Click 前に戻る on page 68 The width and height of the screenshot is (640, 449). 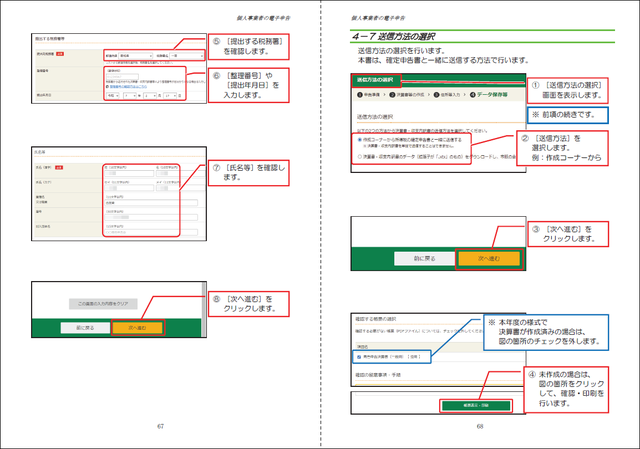pyautogui.click(x=424, y=258)
